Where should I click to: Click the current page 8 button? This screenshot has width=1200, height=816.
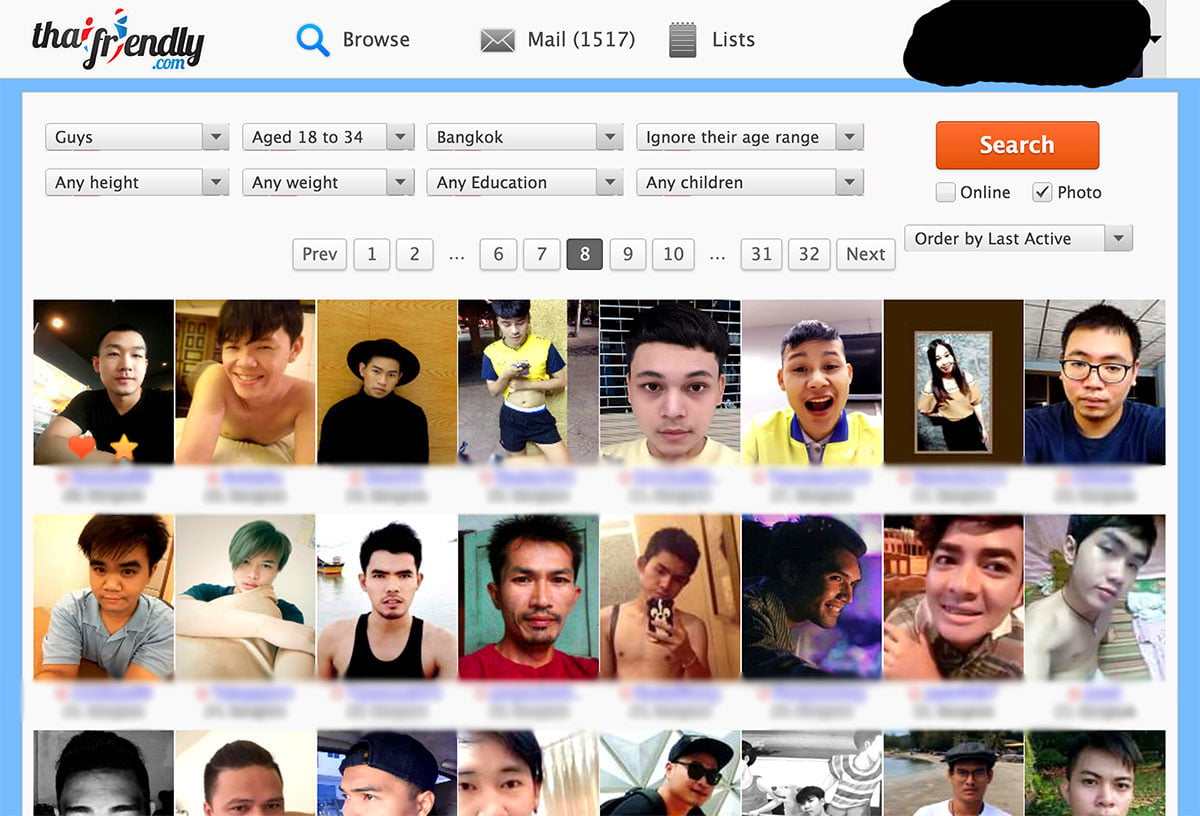pyautogui.click(x=585, y=254)
